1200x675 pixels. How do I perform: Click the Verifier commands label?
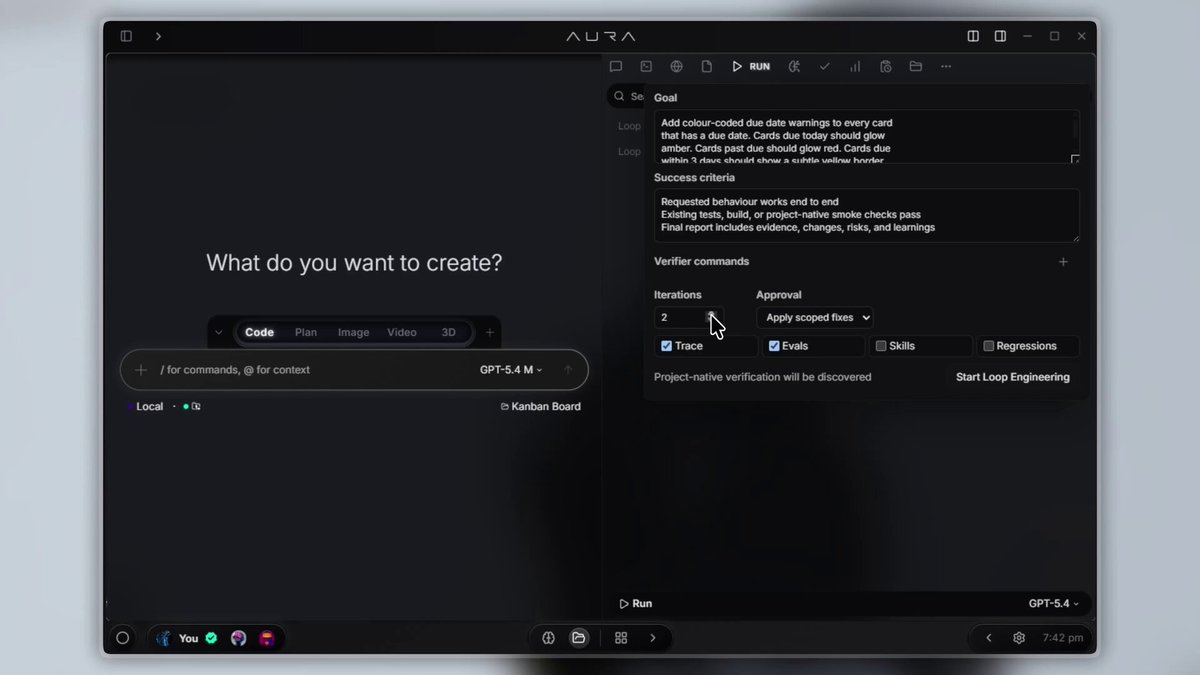click(x=701, y=261)
